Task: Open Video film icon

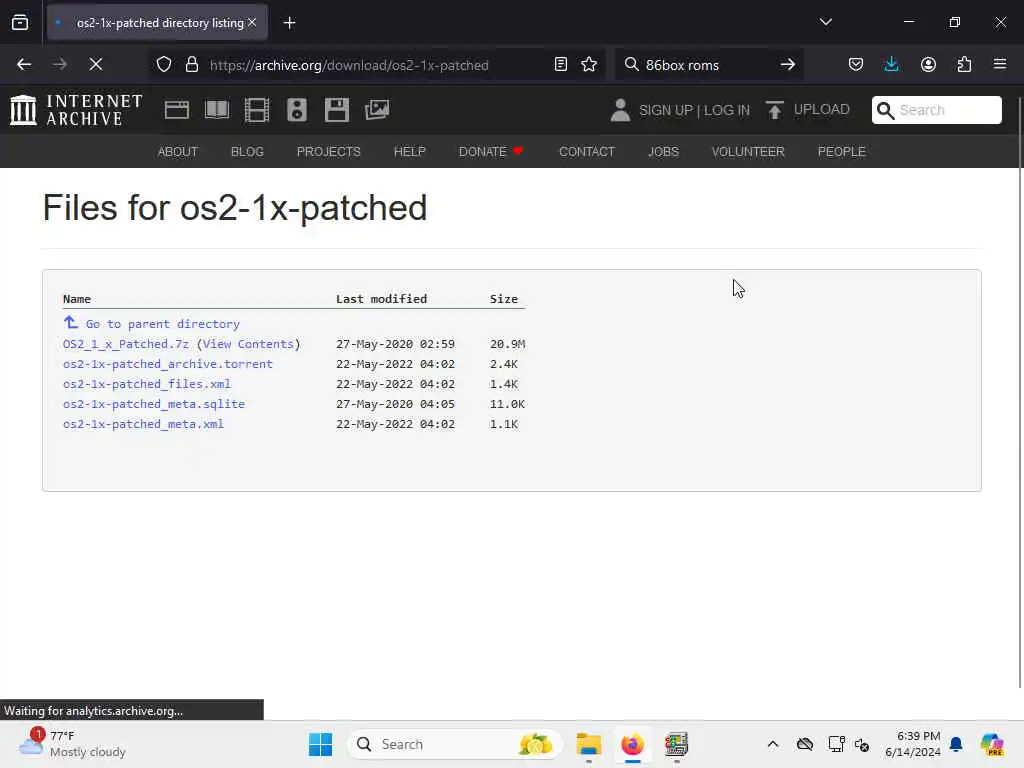Action: point(257,110)
